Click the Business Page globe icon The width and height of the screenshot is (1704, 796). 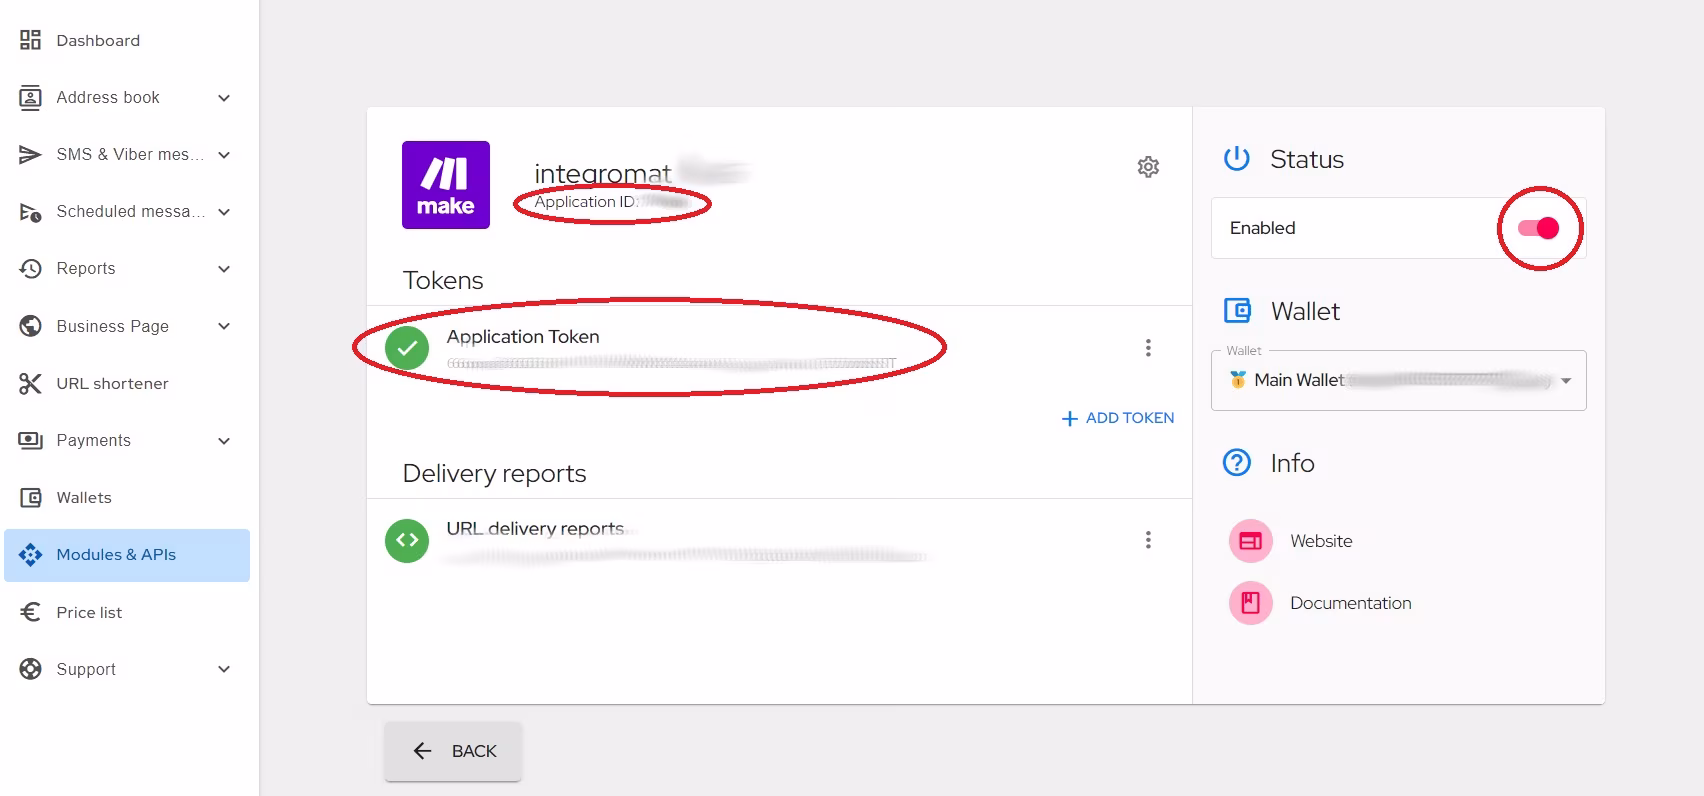30,326
